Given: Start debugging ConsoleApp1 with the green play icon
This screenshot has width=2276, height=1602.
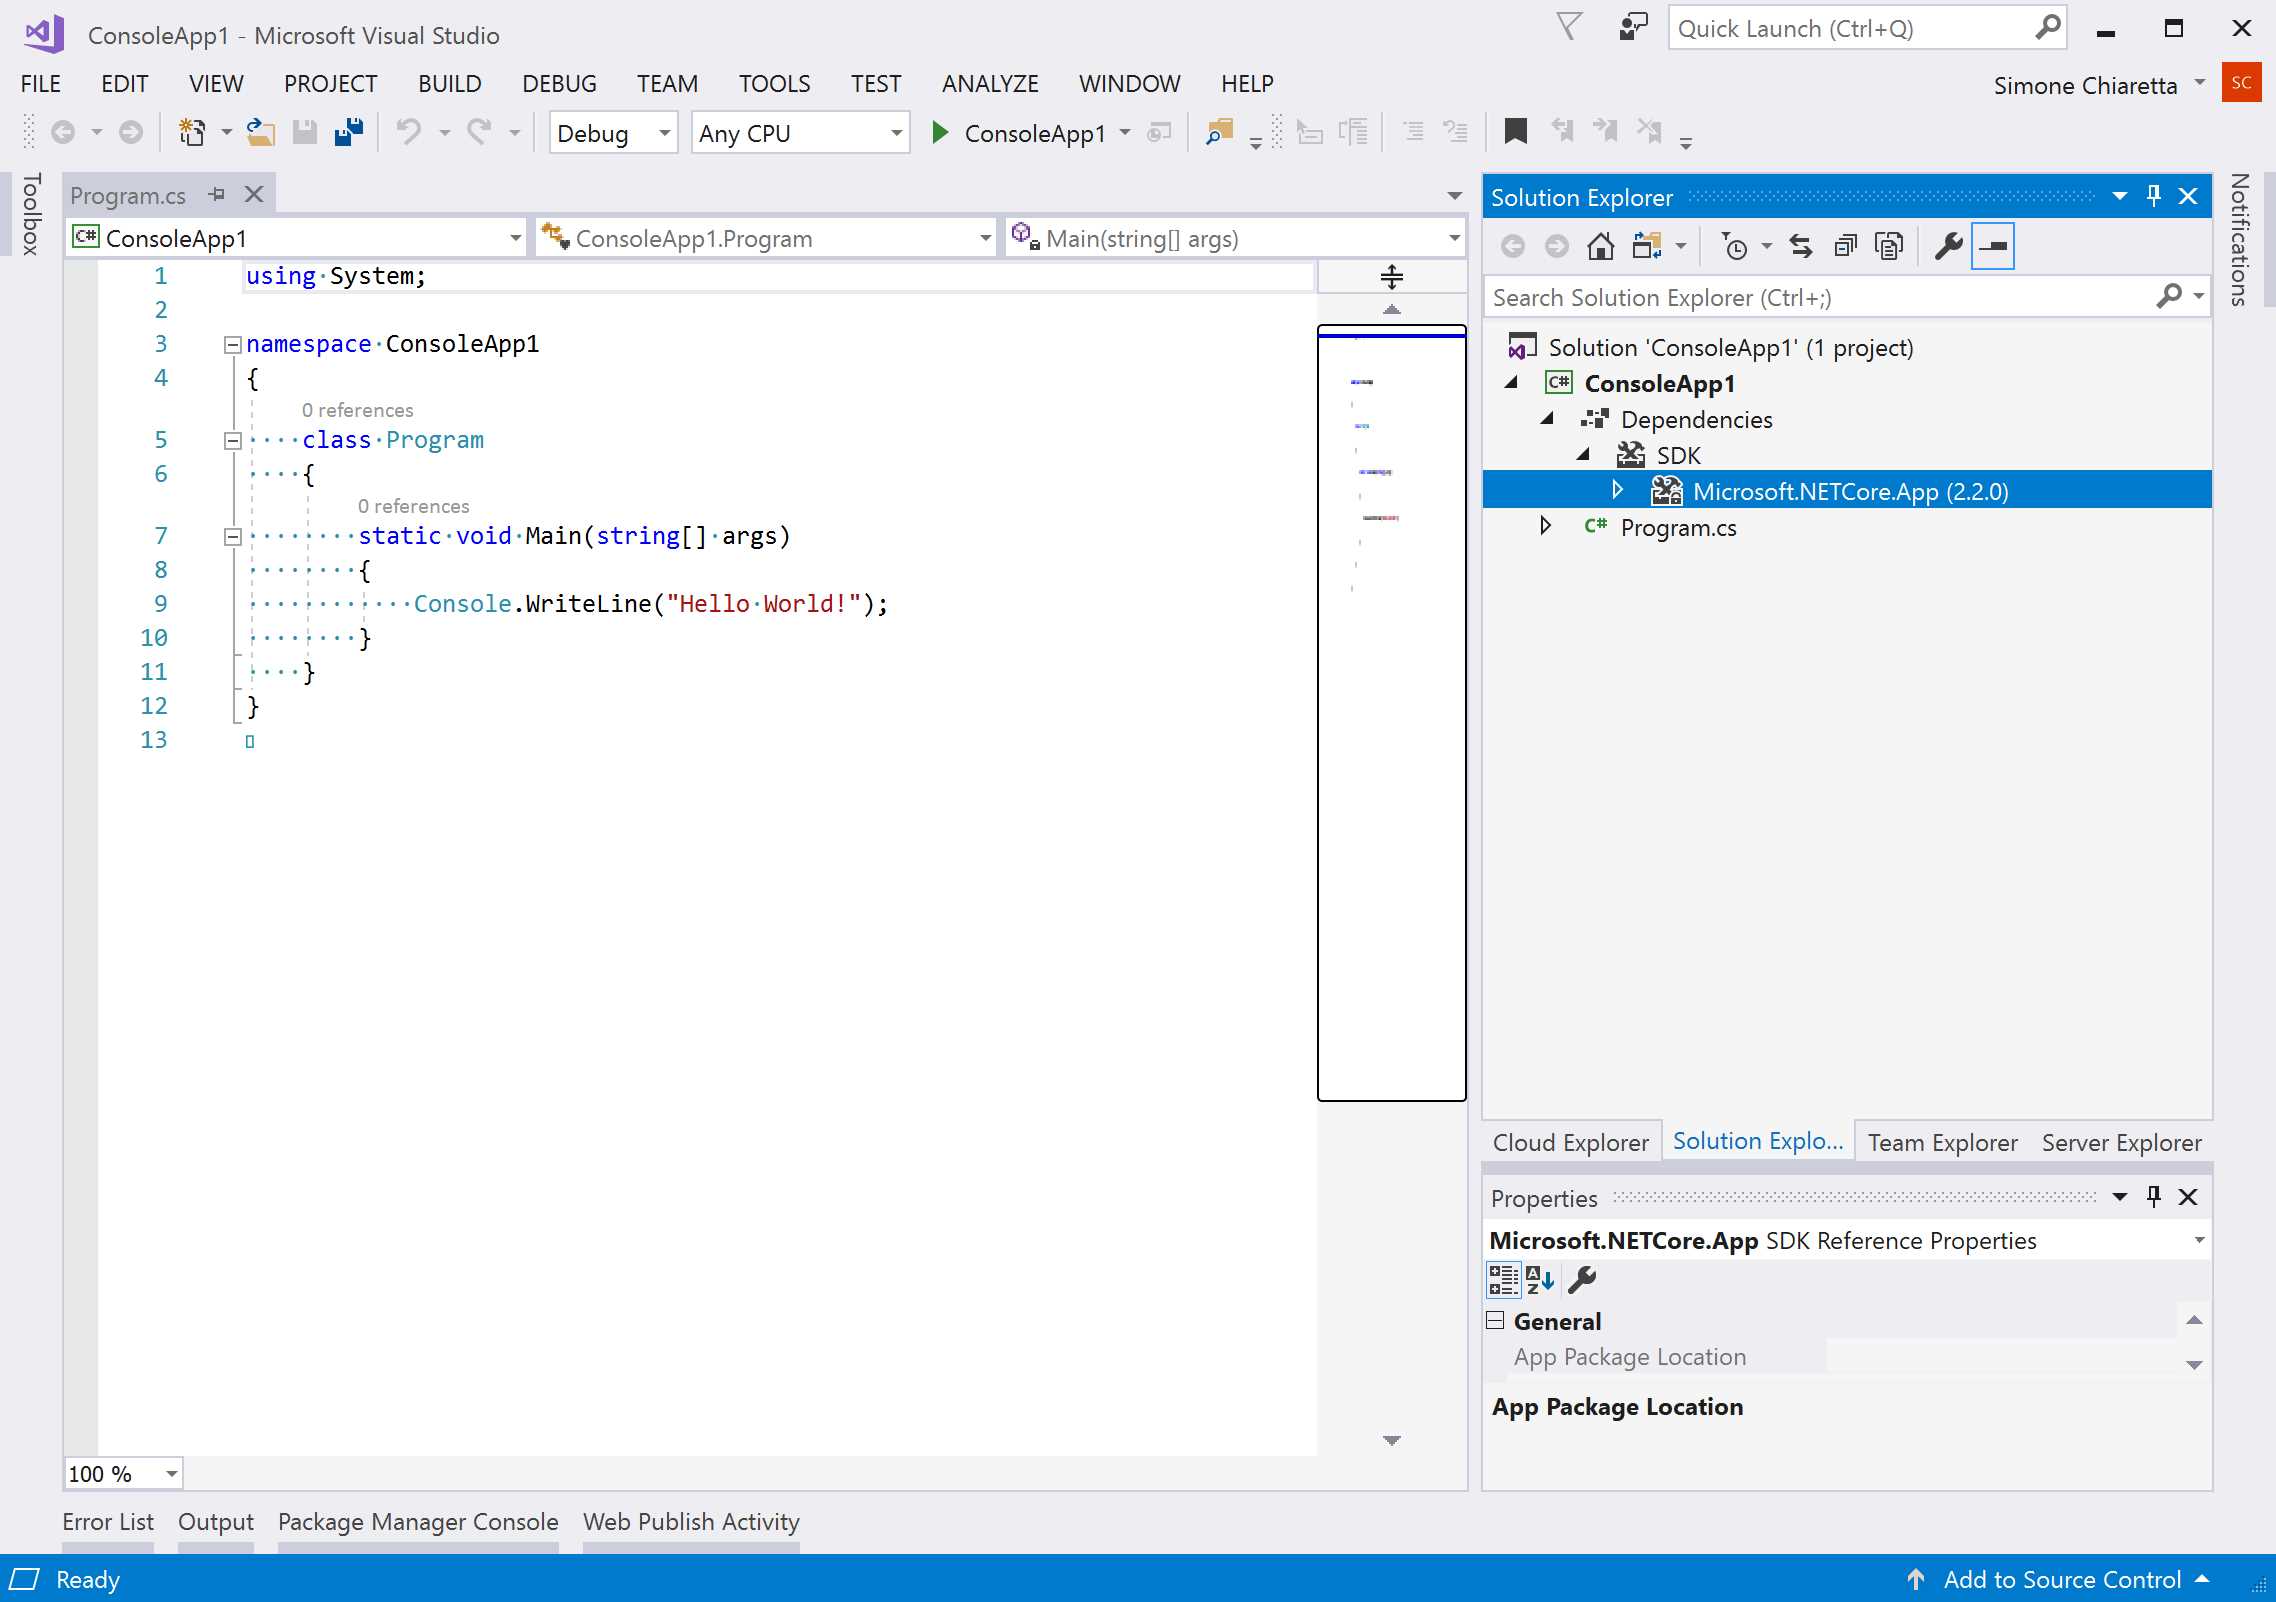Looking at the screenshot, I should pos(938,132).
